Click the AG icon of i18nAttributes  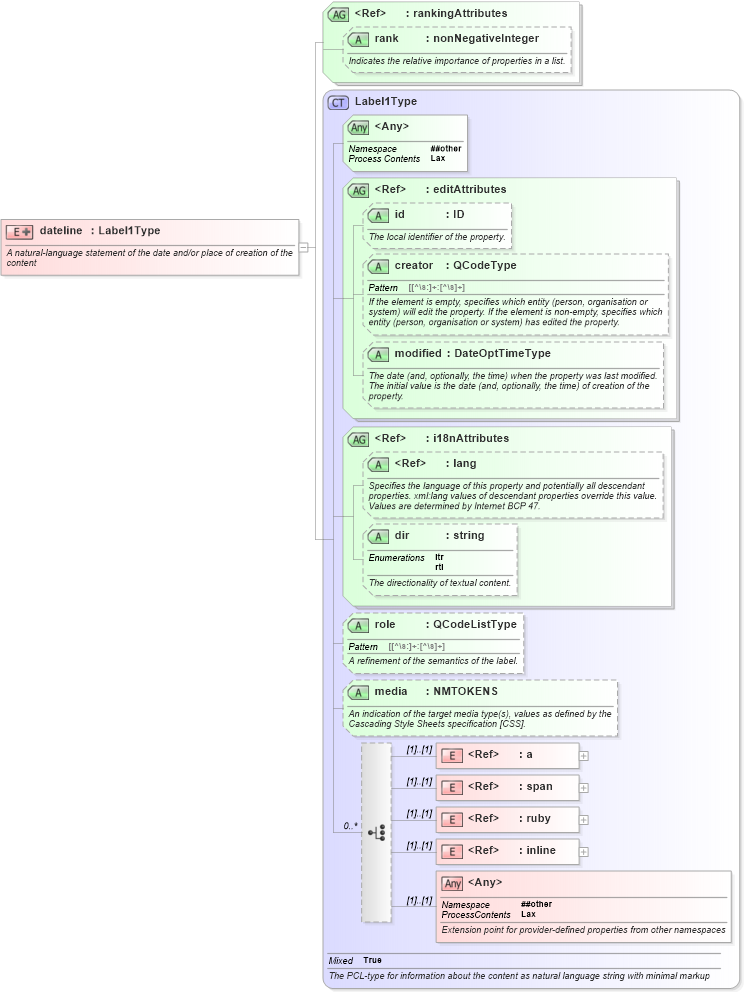[359, 439]
